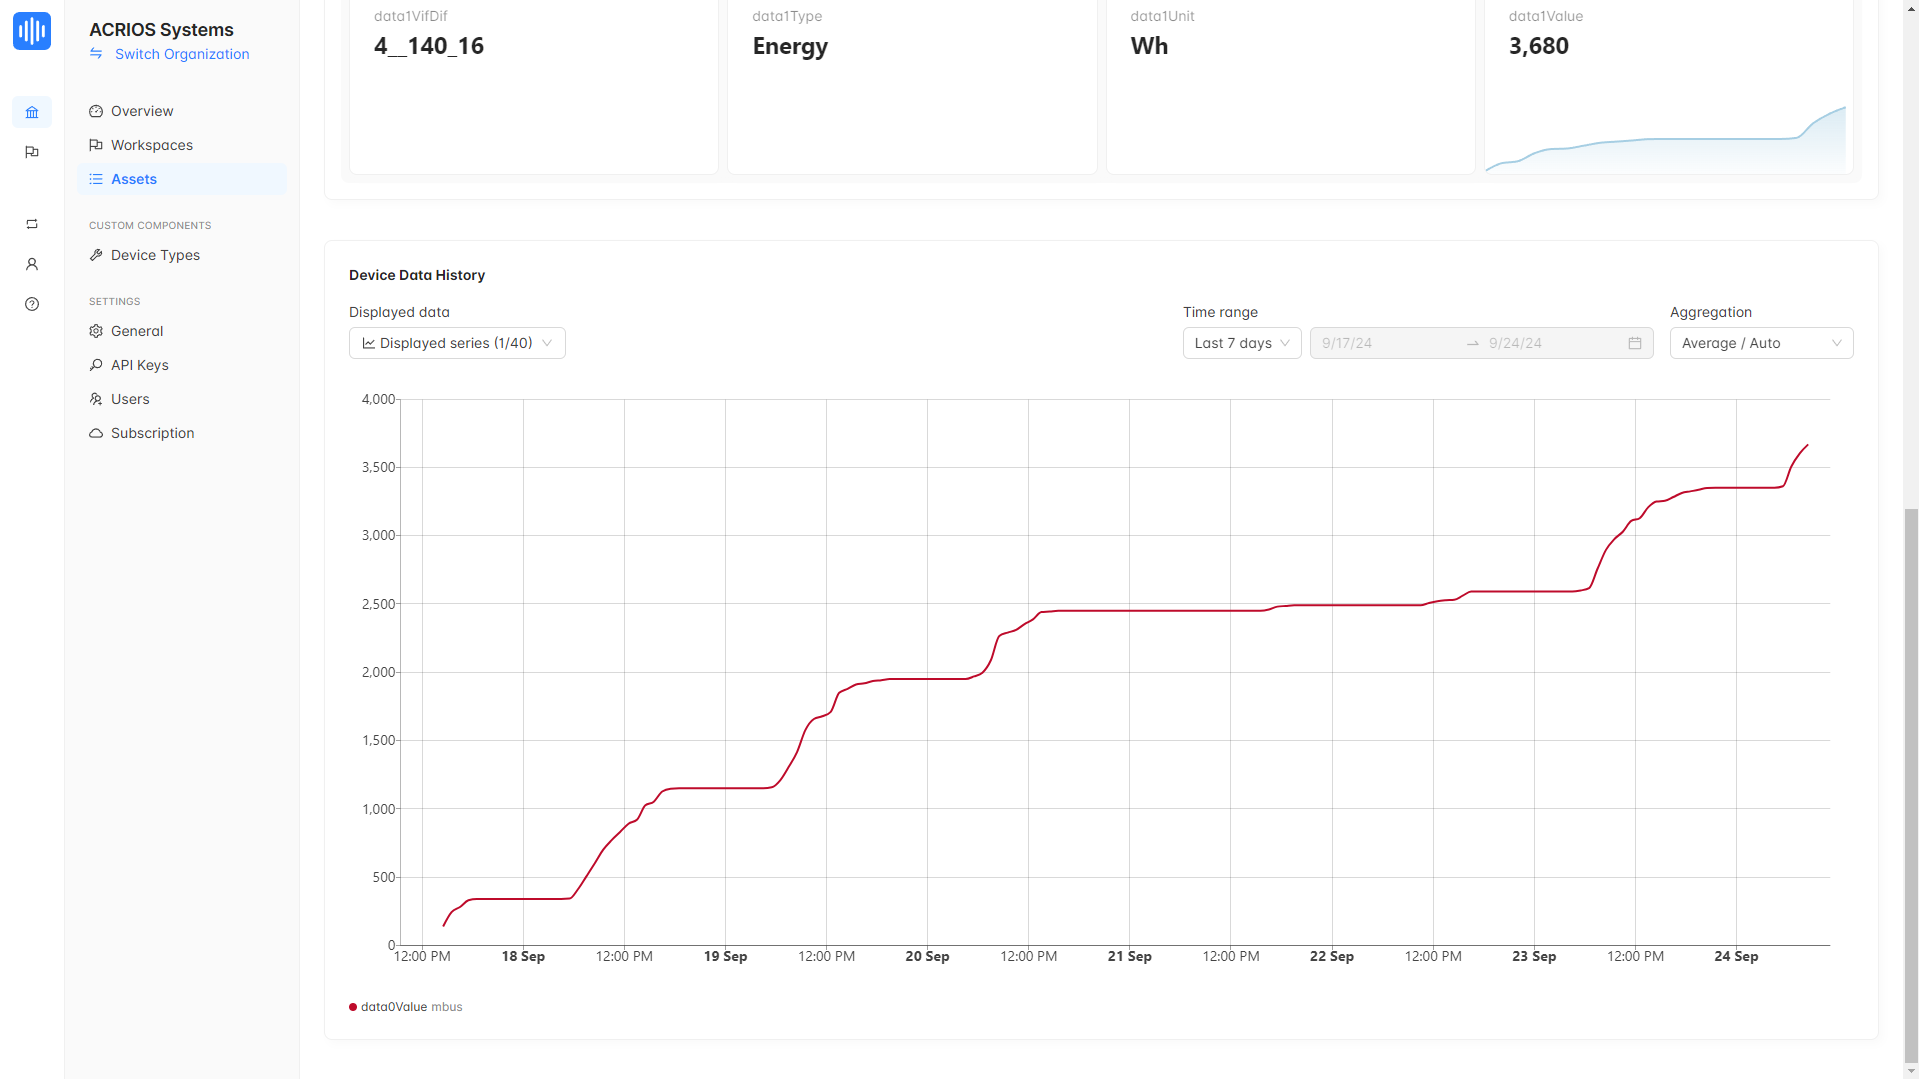Screen dimensions: 1919x1079
Task: Click the calendar icon in the date range
Action: [x=1634, y=343]
